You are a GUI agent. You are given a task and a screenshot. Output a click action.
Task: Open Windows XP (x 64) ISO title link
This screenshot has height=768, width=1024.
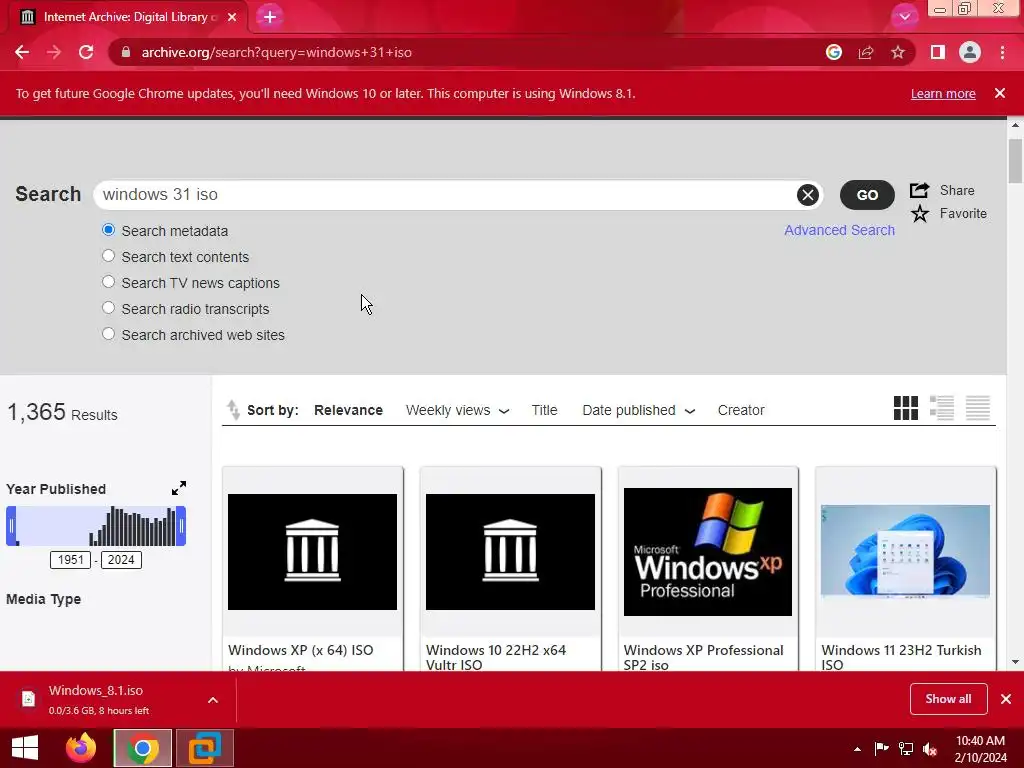point(300,650)
